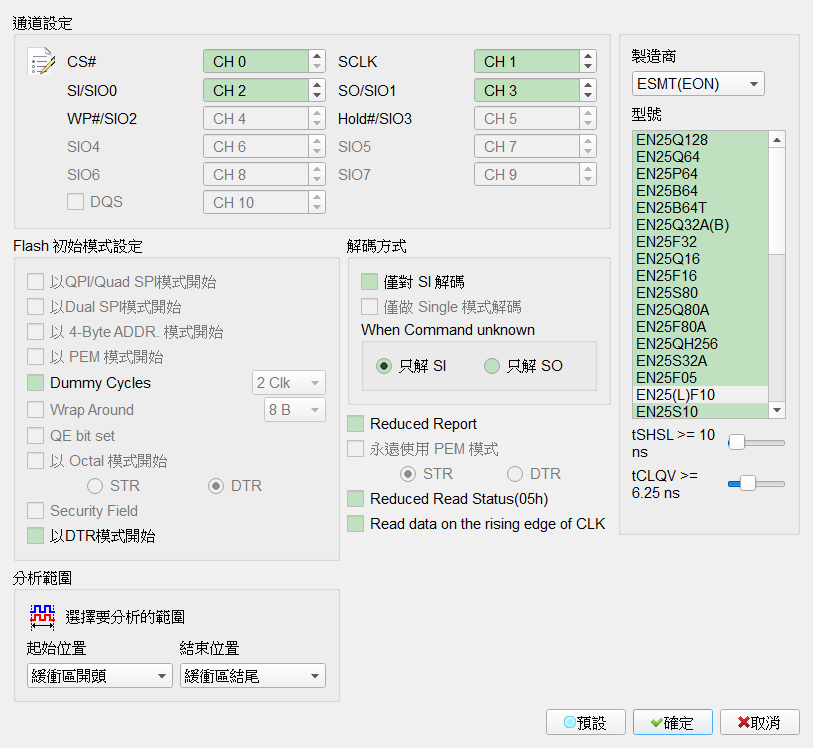Select model EN25F80A in the list
The width and height of the screenshot is (813, 748).
(x=700, y=327)
